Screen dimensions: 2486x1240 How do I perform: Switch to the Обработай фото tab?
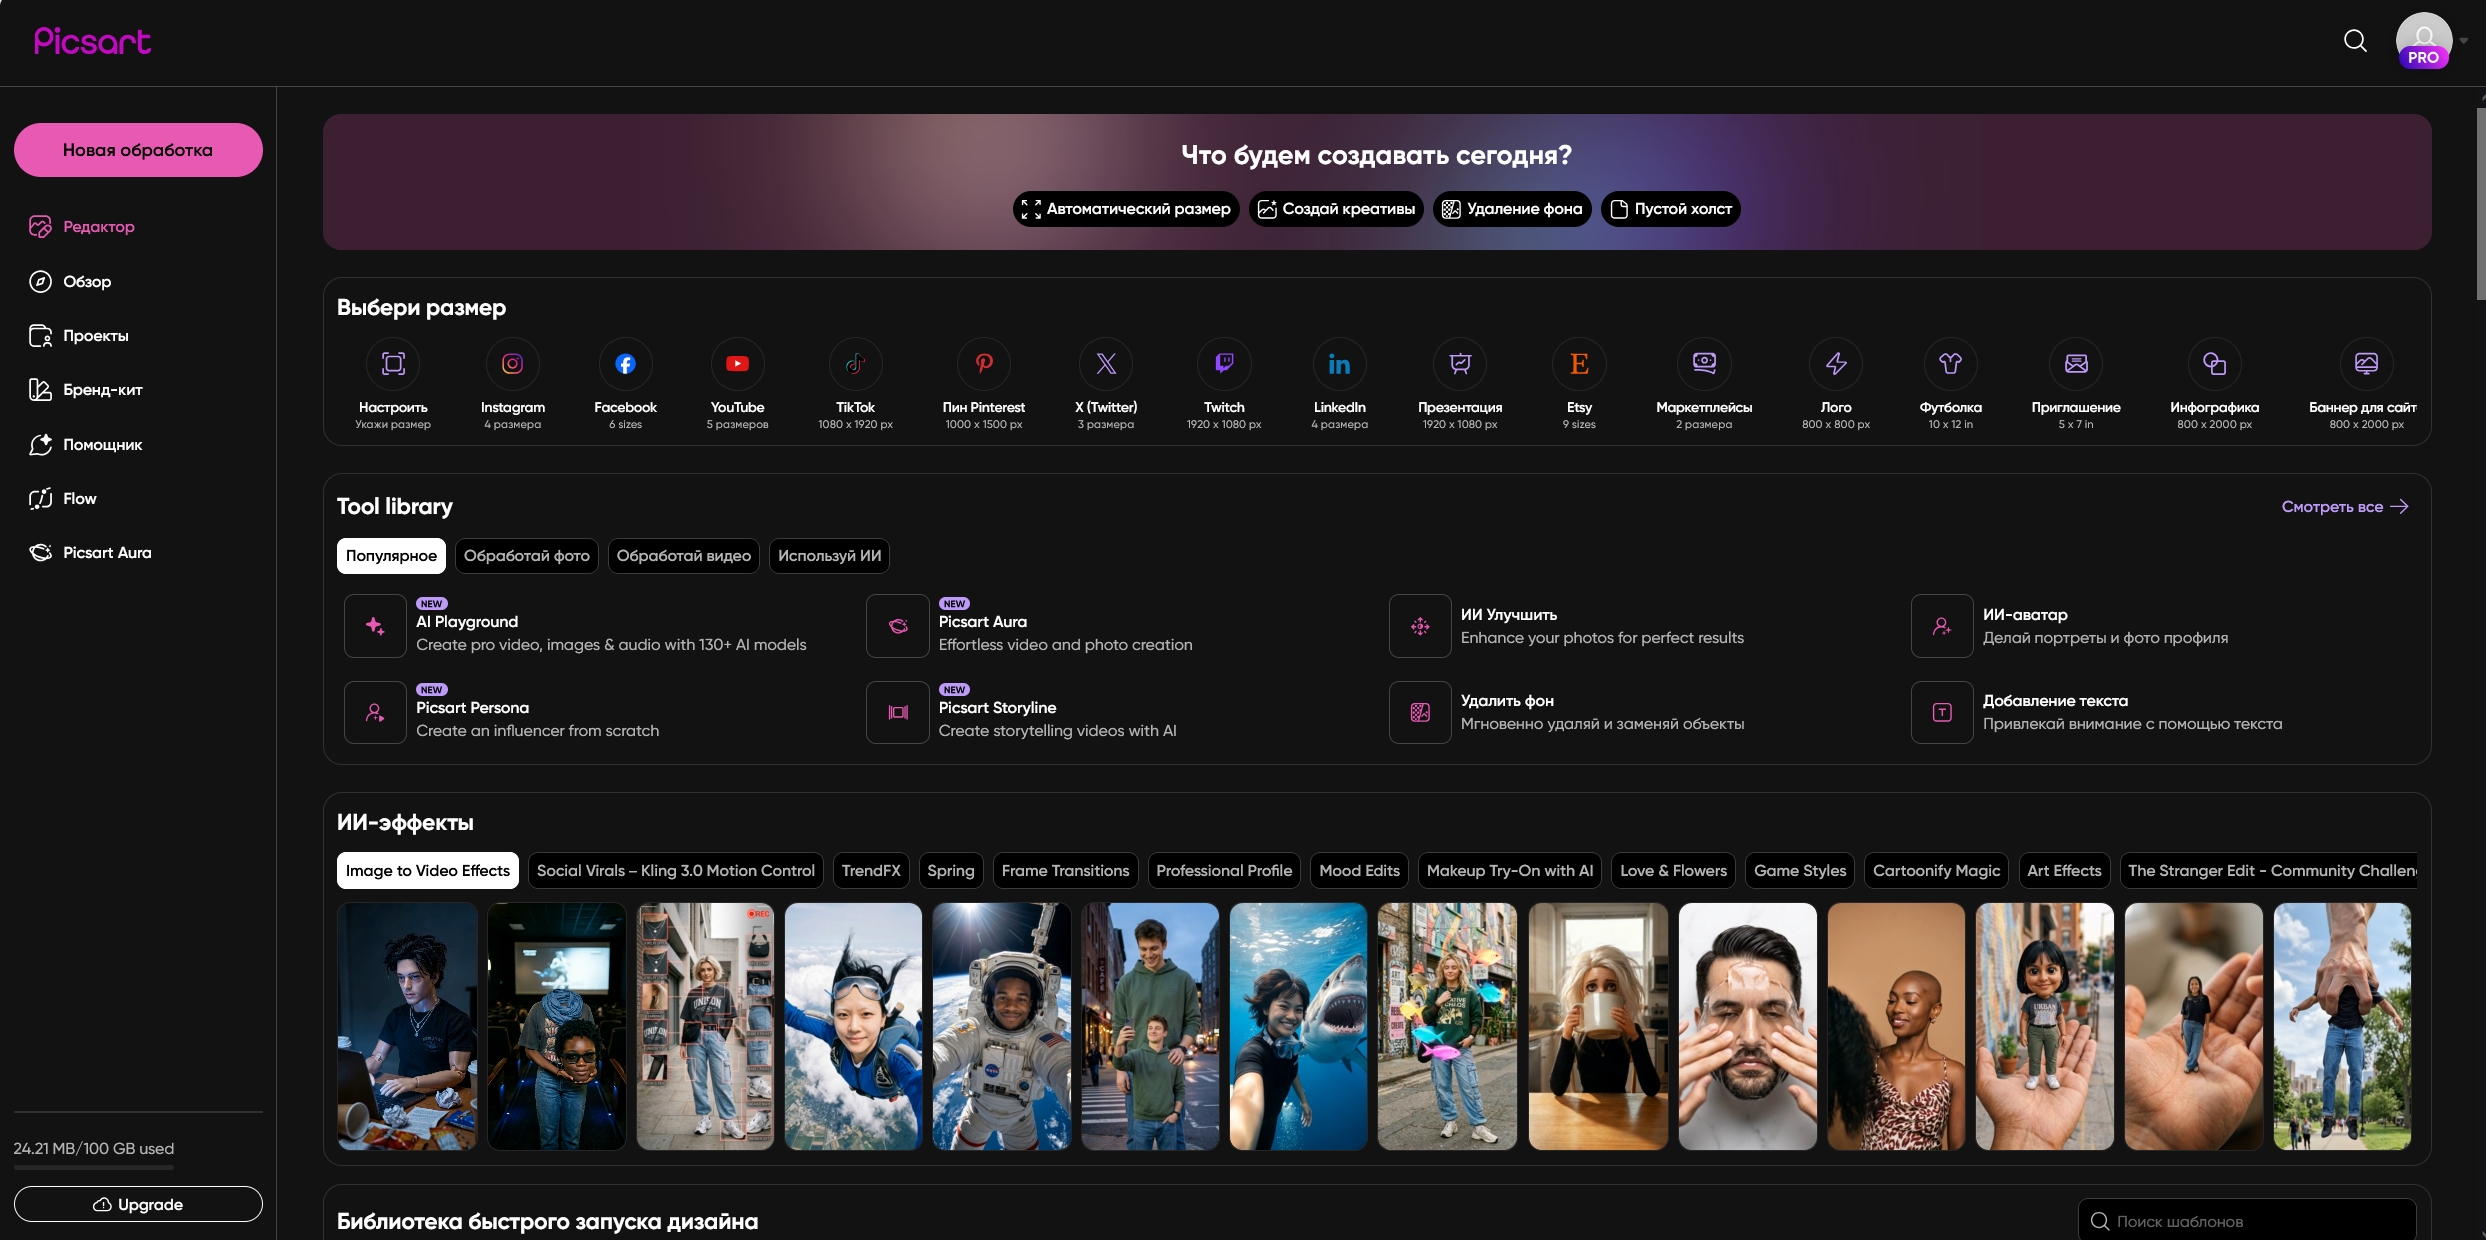526,556
